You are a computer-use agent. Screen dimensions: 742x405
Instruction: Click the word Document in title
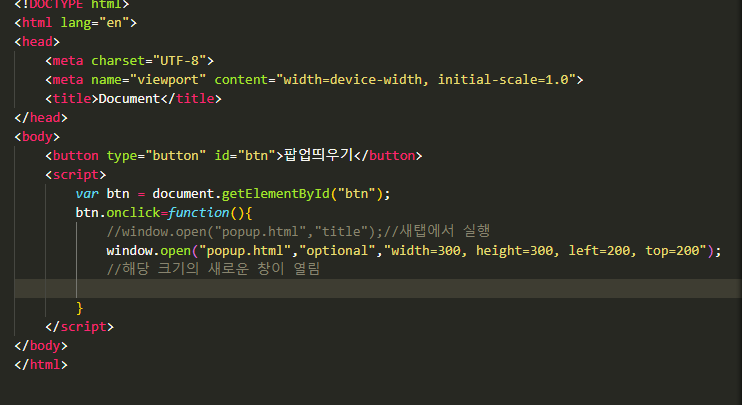coord(129,98)
